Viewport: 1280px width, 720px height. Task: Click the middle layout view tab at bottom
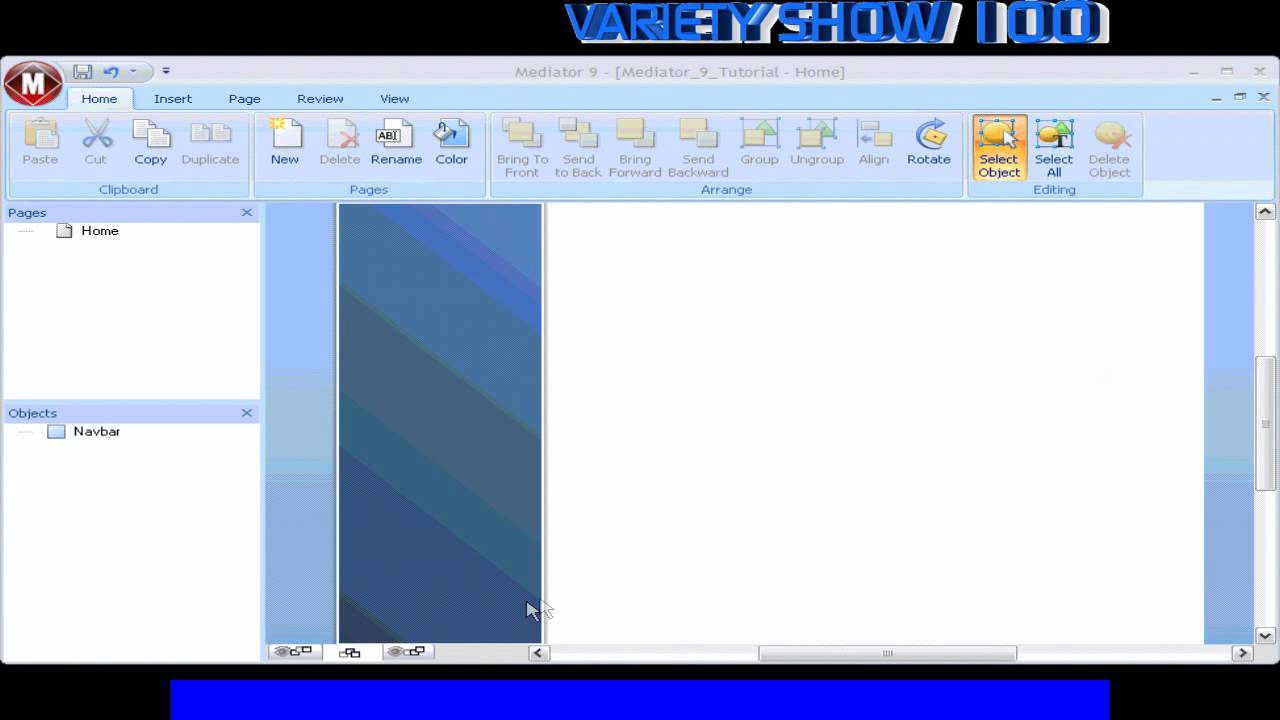pyautogui.click(x=350, y=652)
